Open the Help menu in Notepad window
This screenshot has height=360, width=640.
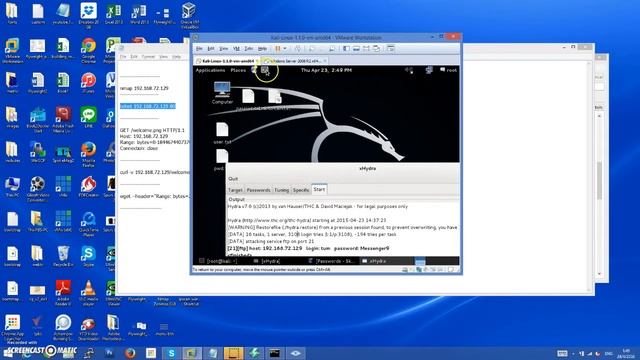pyautogui.click(x=176, y=57)
